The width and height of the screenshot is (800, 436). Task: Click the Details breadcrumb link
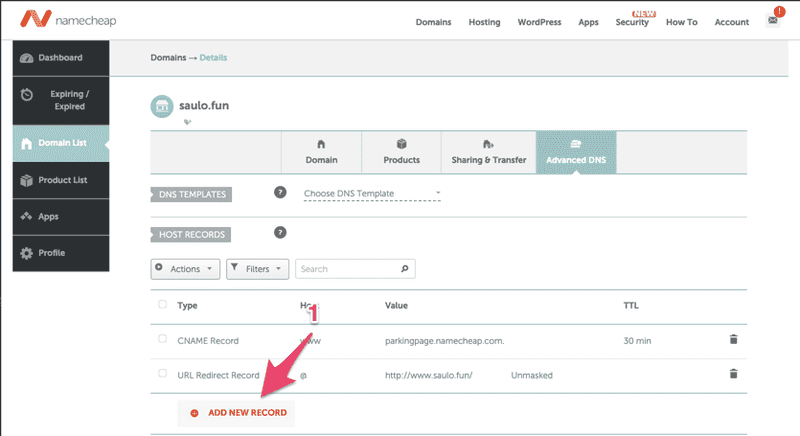click(213, 58)
